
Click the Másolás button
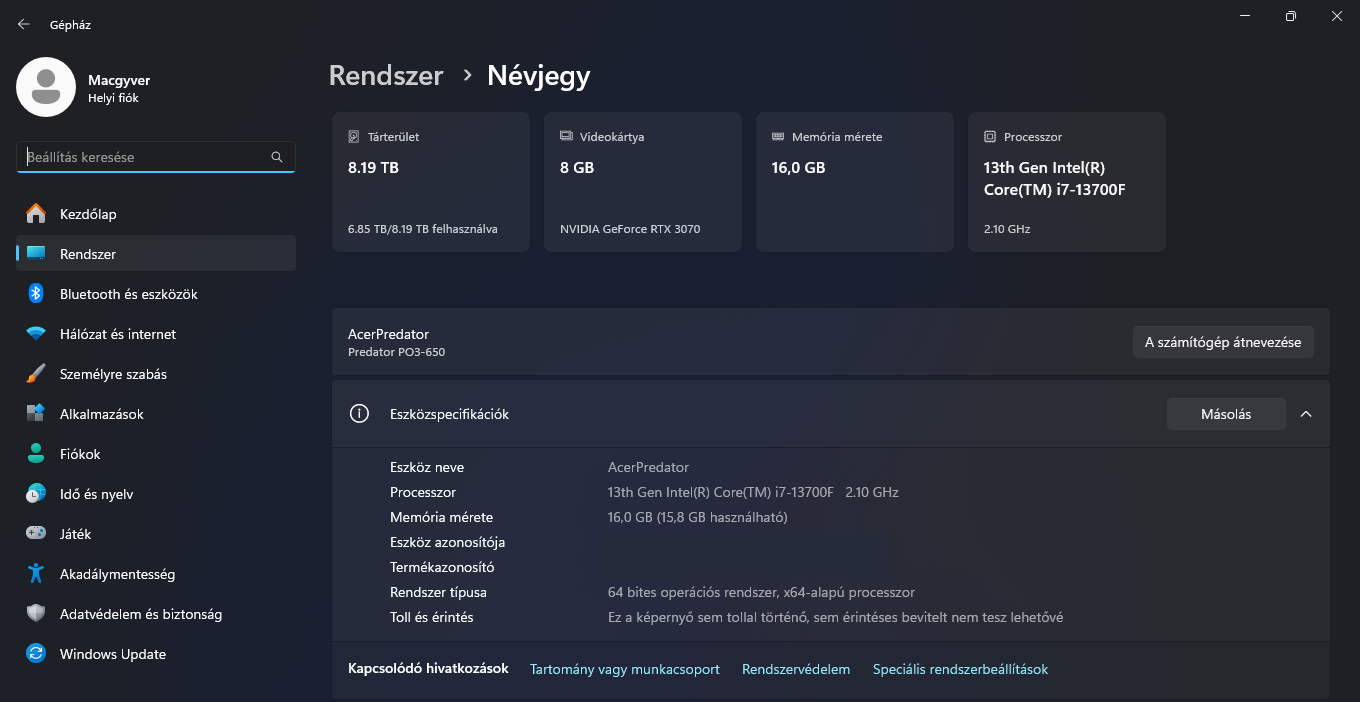tap(1226, 413)
